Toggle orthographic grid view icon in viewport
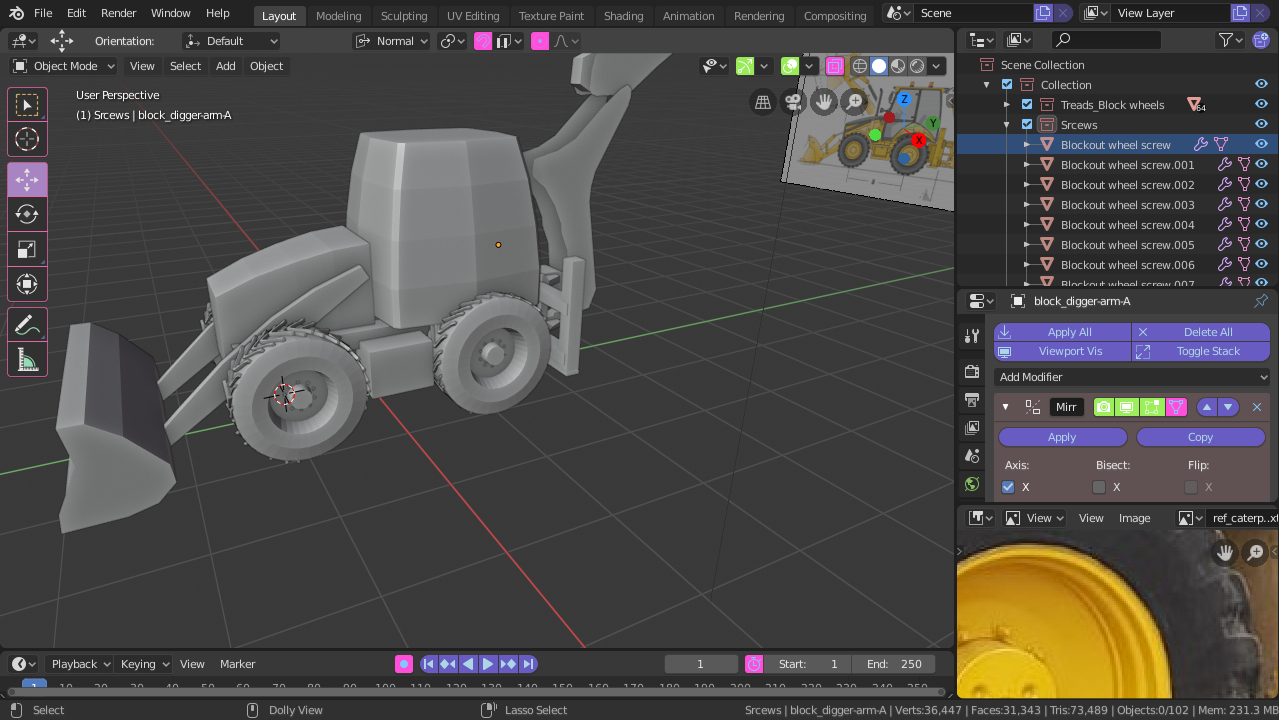The width and height of the screenshot is (1279, 720). [763, 102]
